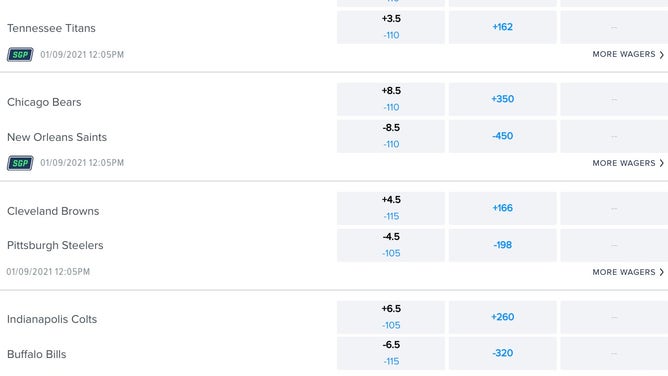This screenshot has width=668, height=376.
Task: Pick Buffalo Bills -320 moneyline
Action: tap(503, 353)
